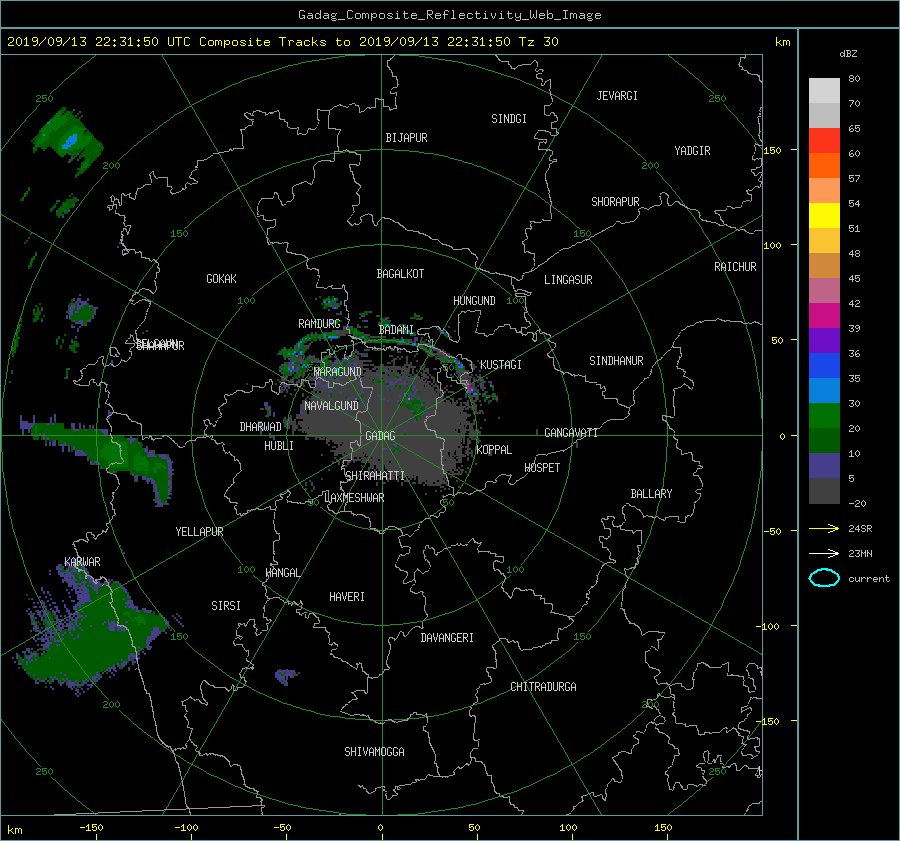Click the '57' value in dBZ legend
The height and width of the screenshot is (841, 900).
click(854, 179)
